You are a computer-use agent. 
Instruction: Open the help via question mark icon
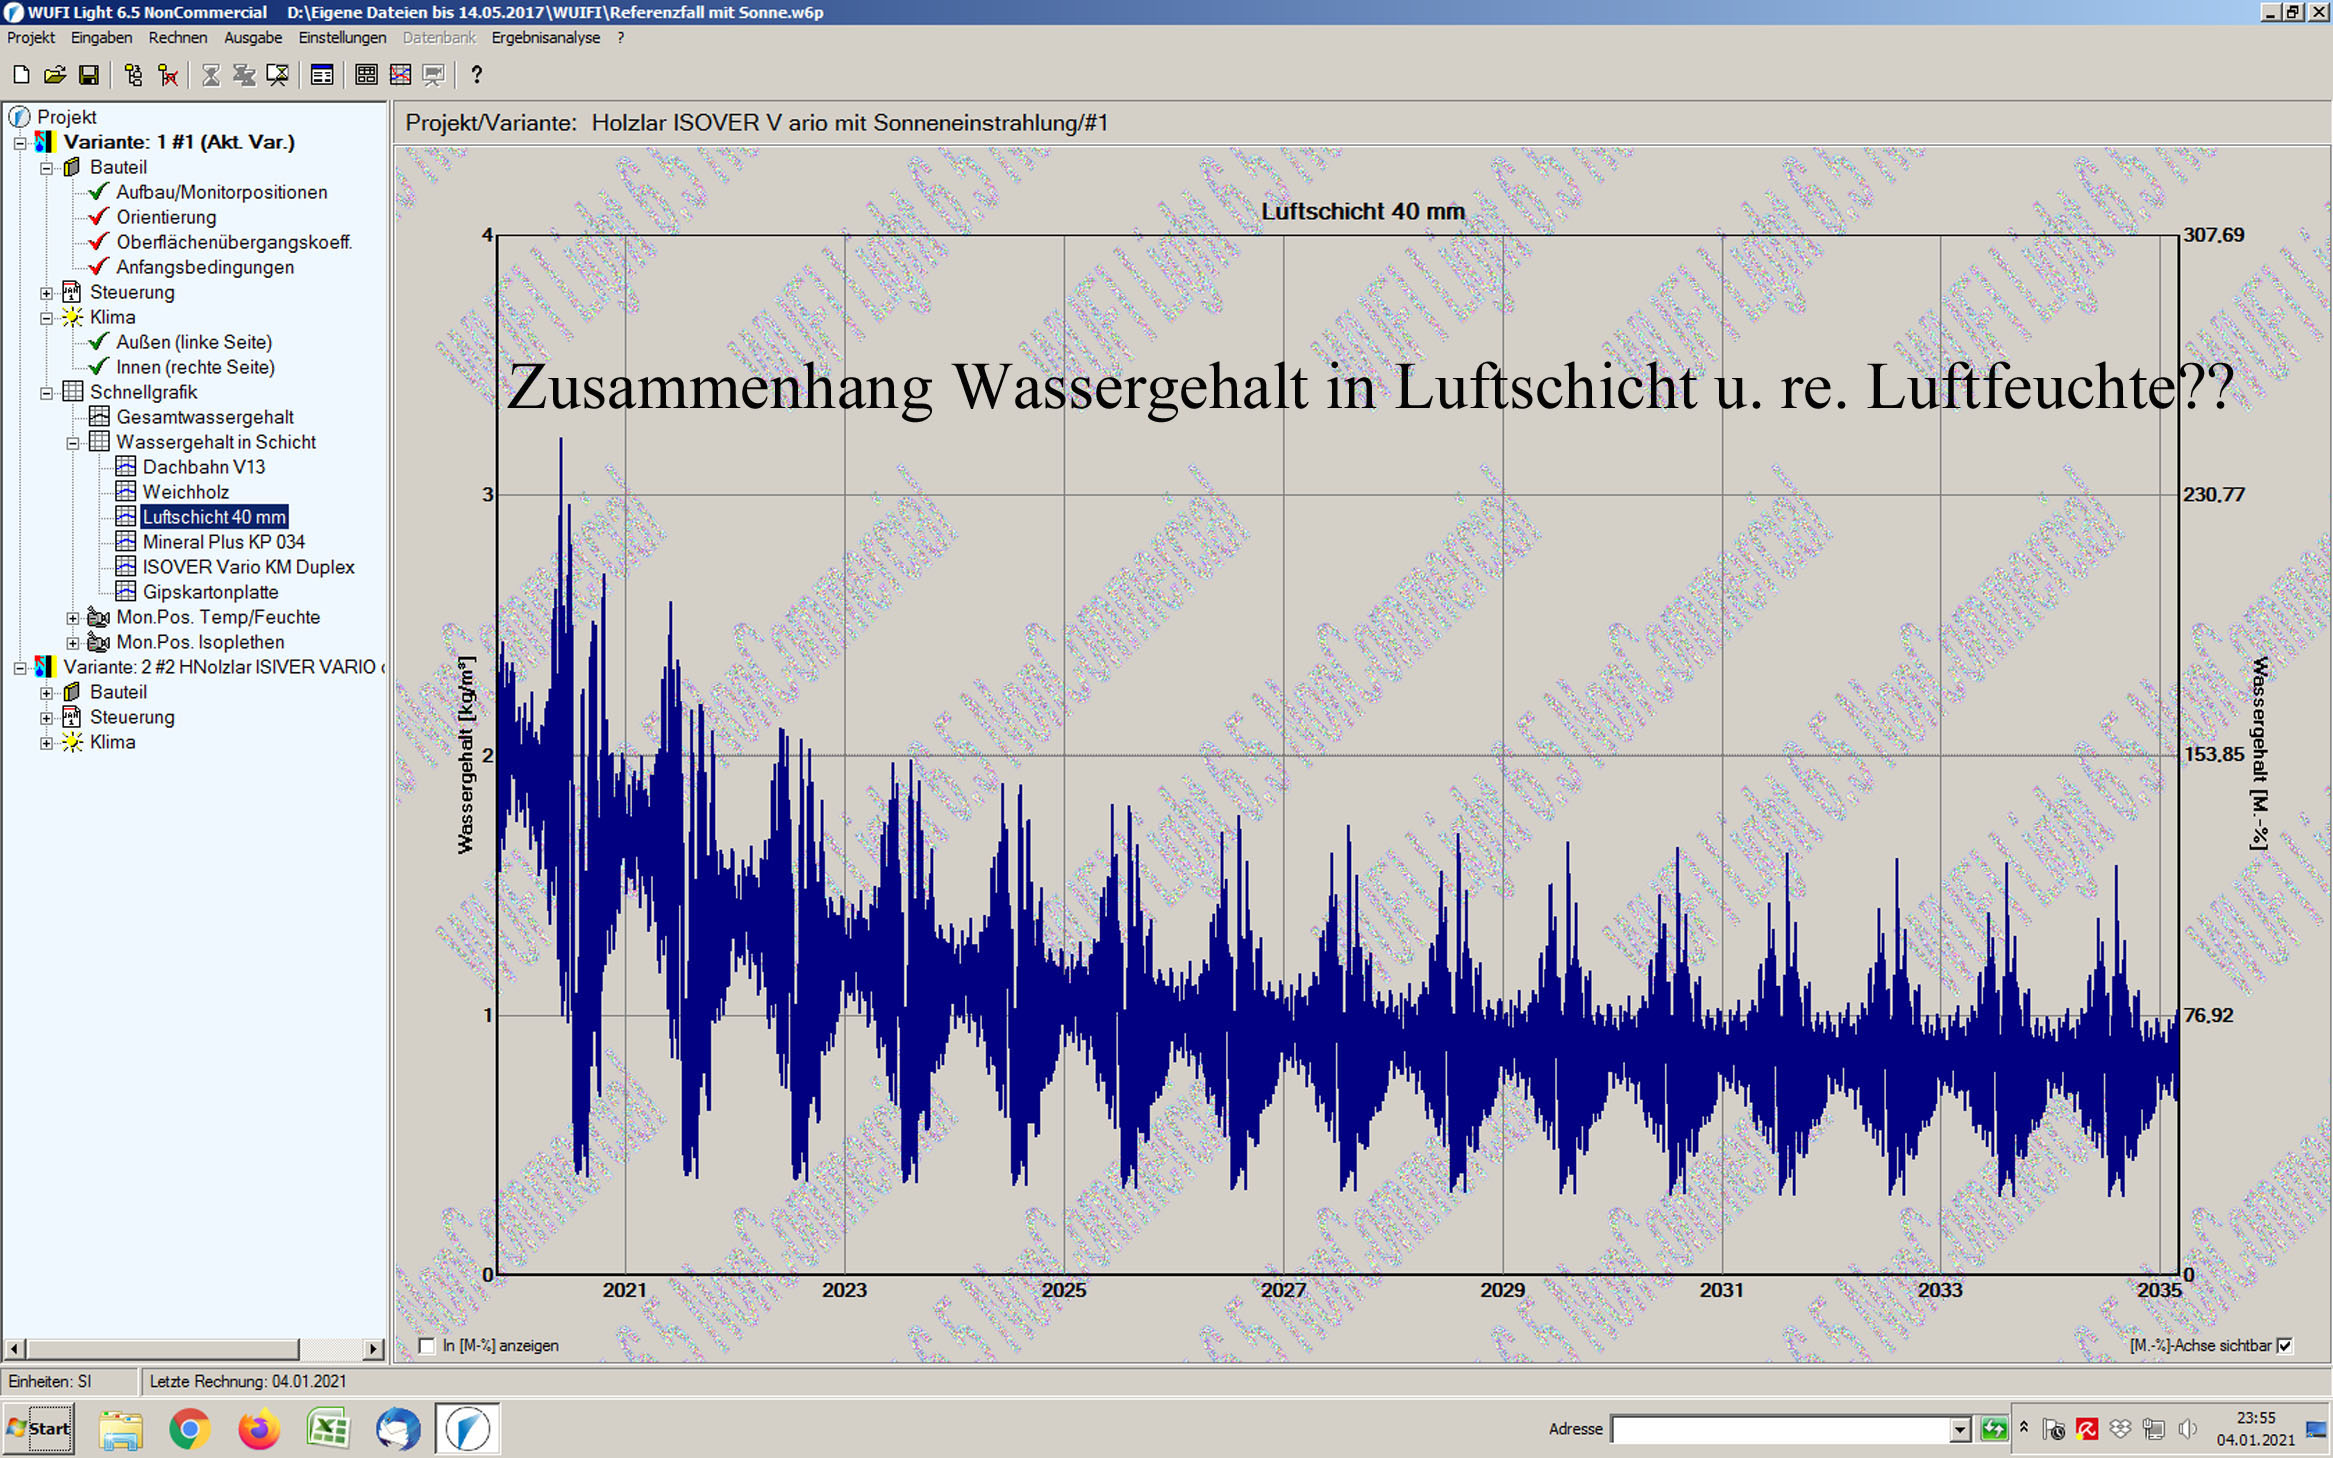coord(476,75)
